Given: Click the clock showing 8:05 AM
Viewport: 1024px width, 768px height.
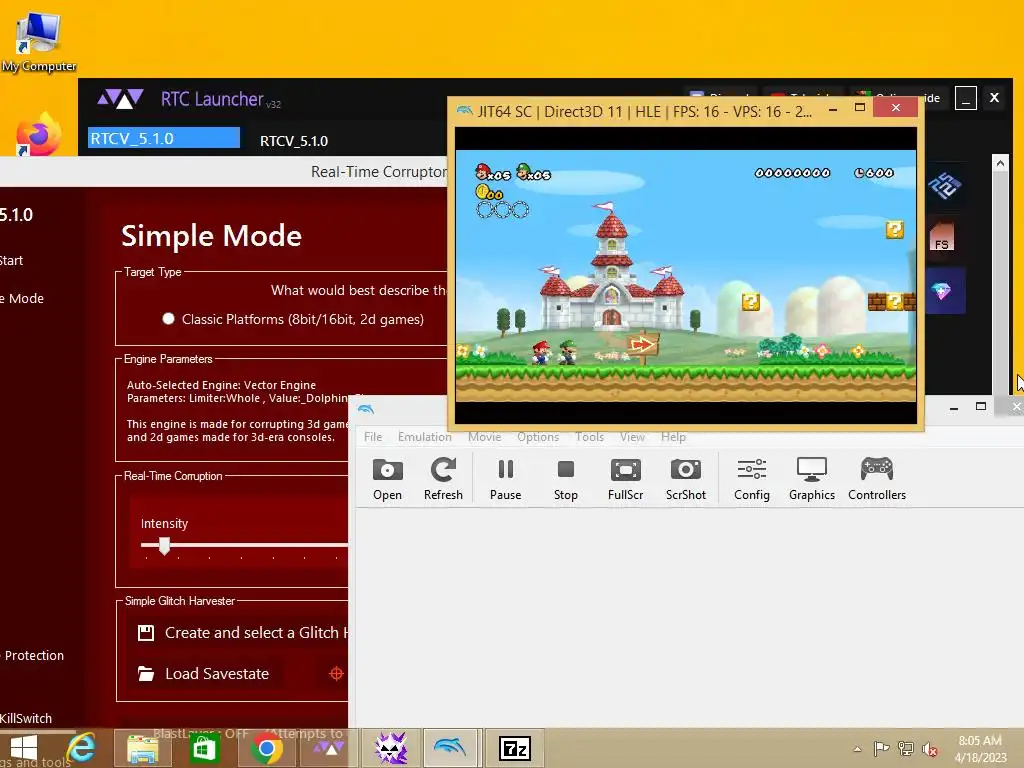Looking at the screenshot, I should (980, 741).
